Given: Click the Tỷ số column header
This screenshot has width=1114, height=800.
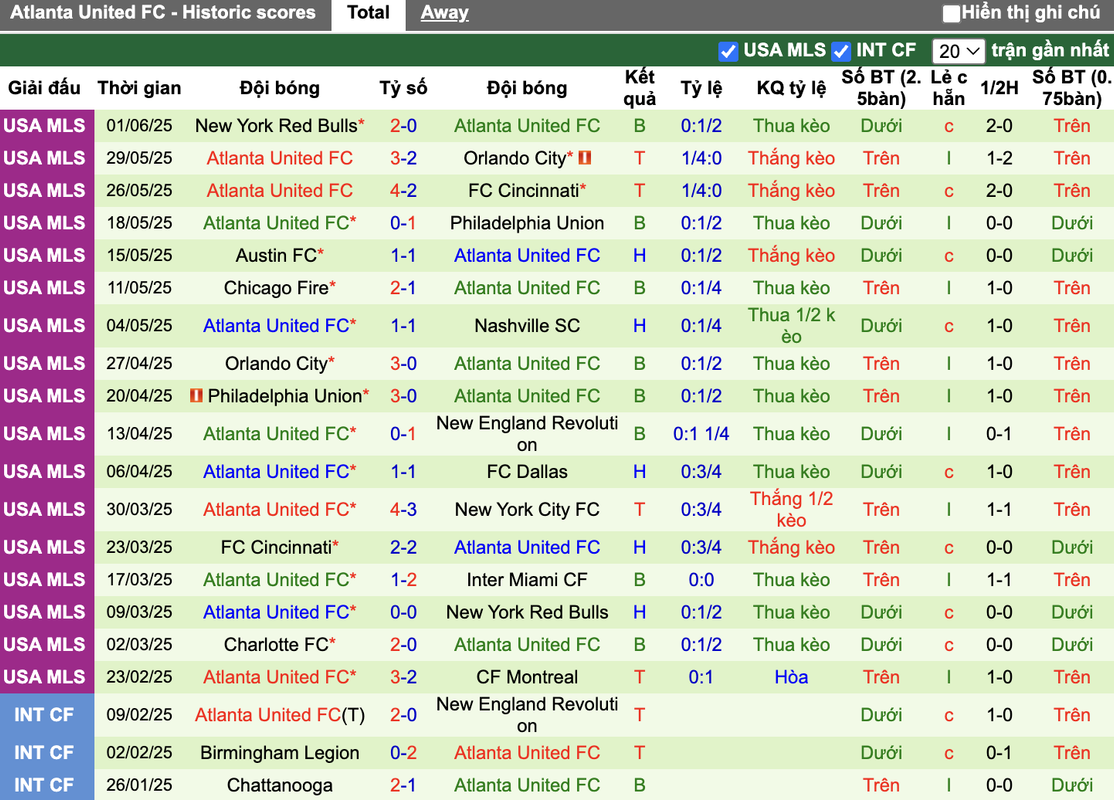Looking at the screenshot, I should (x=403, y=88).
